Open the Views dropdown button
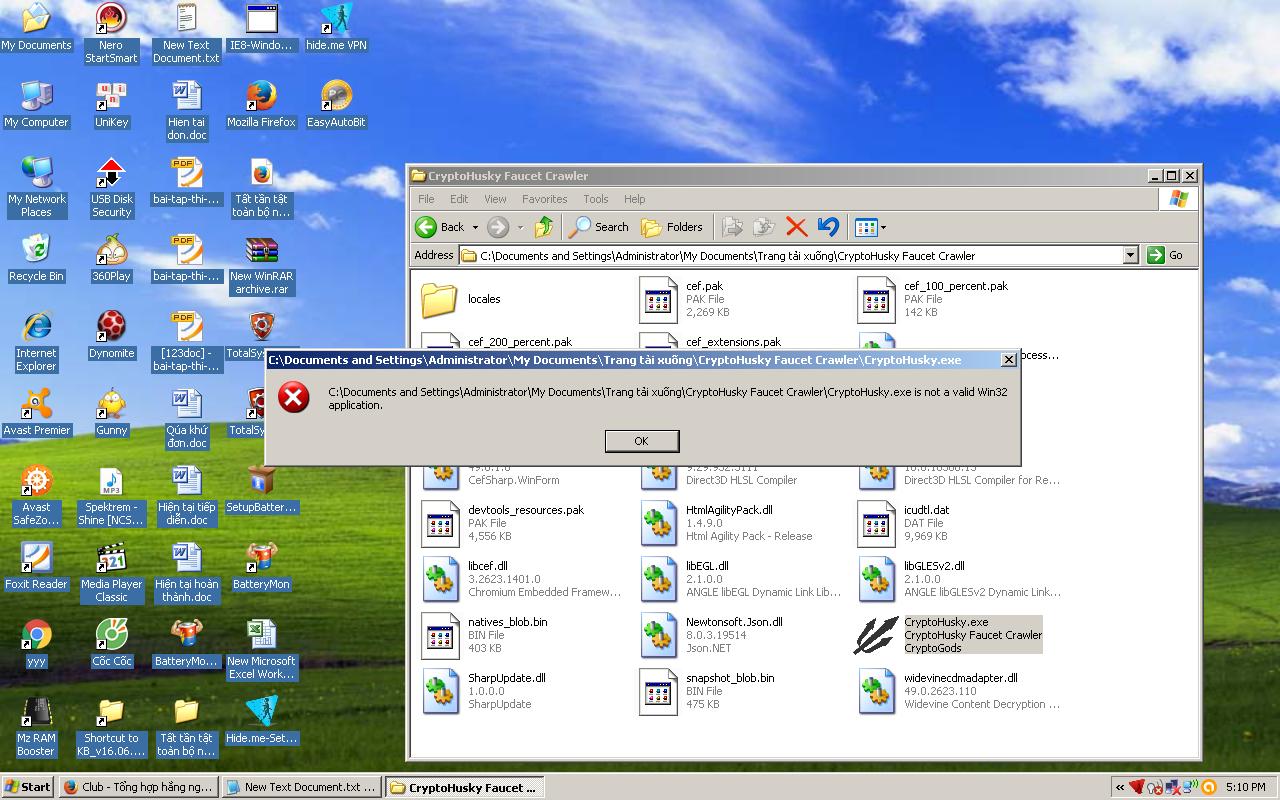1280x800 pixels. (870, 227)
